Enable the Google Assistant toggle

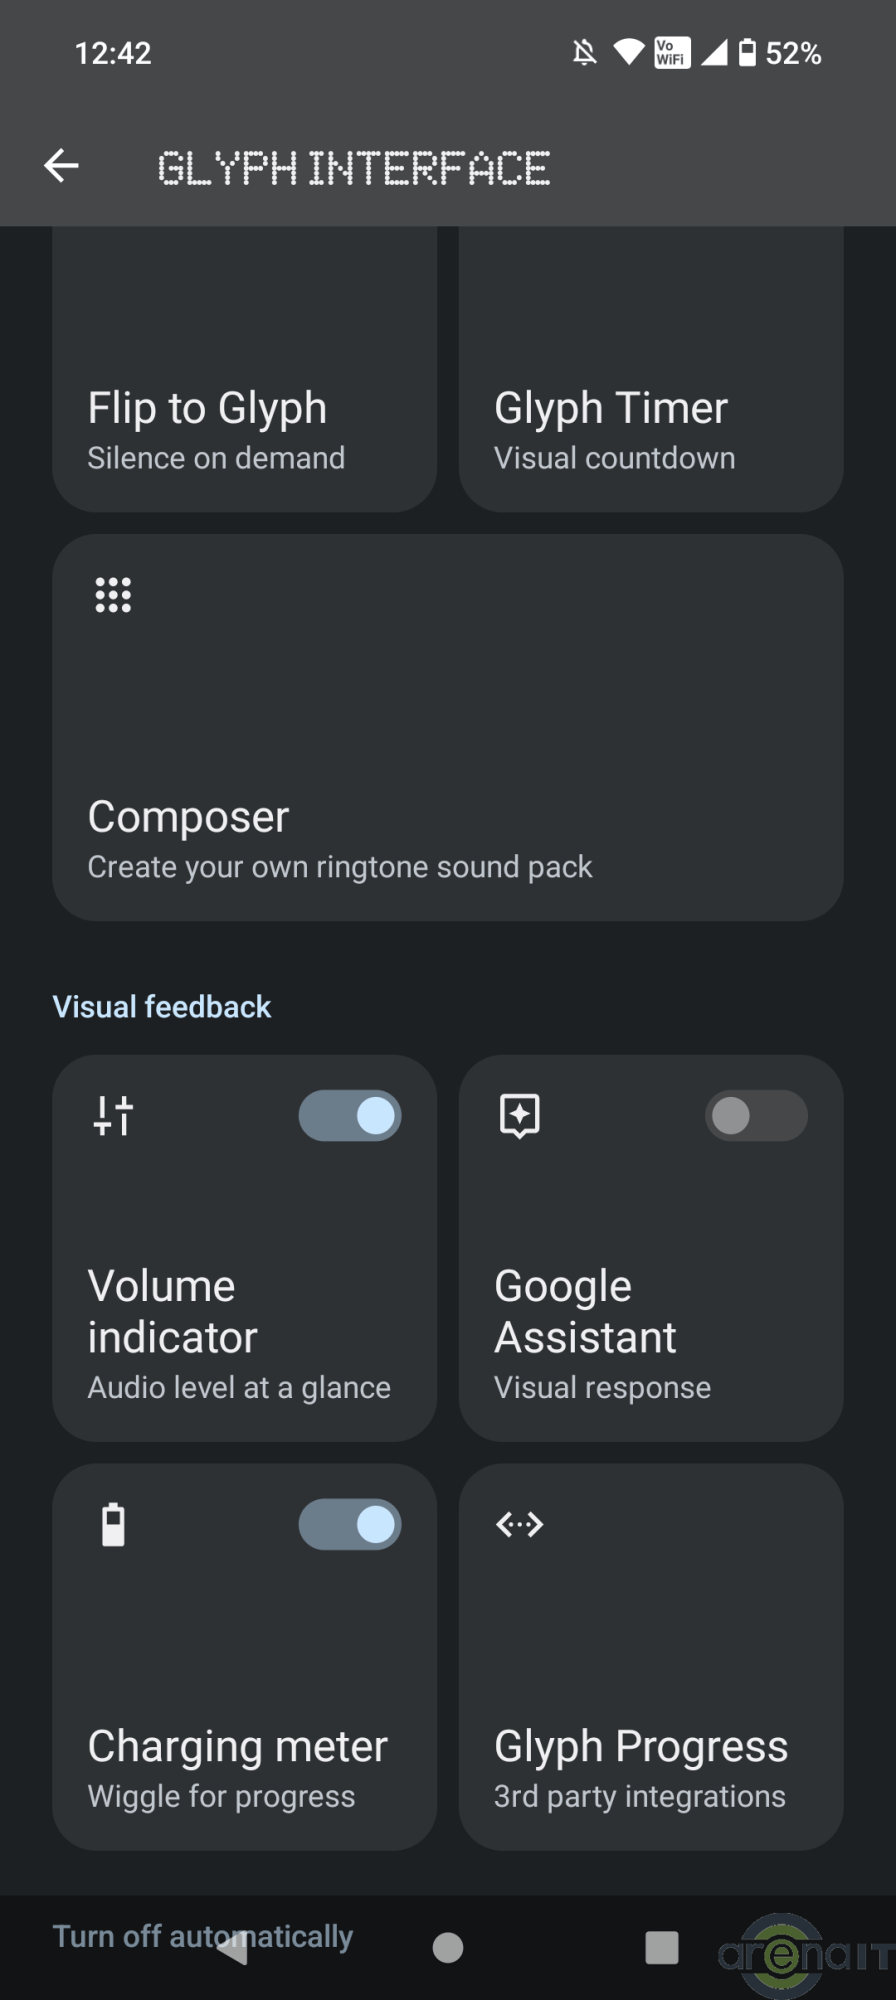pyautogui.click(x=756, y=1115)
